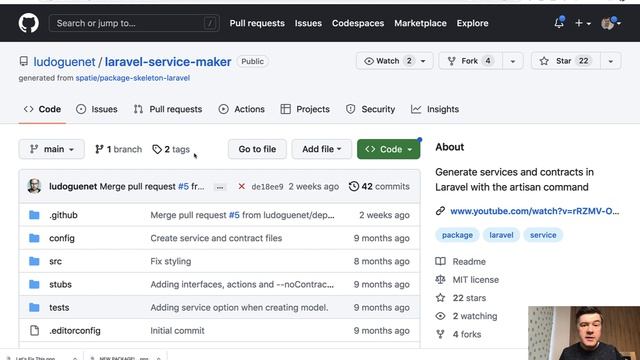Go to Marketplace

point(420,23)
